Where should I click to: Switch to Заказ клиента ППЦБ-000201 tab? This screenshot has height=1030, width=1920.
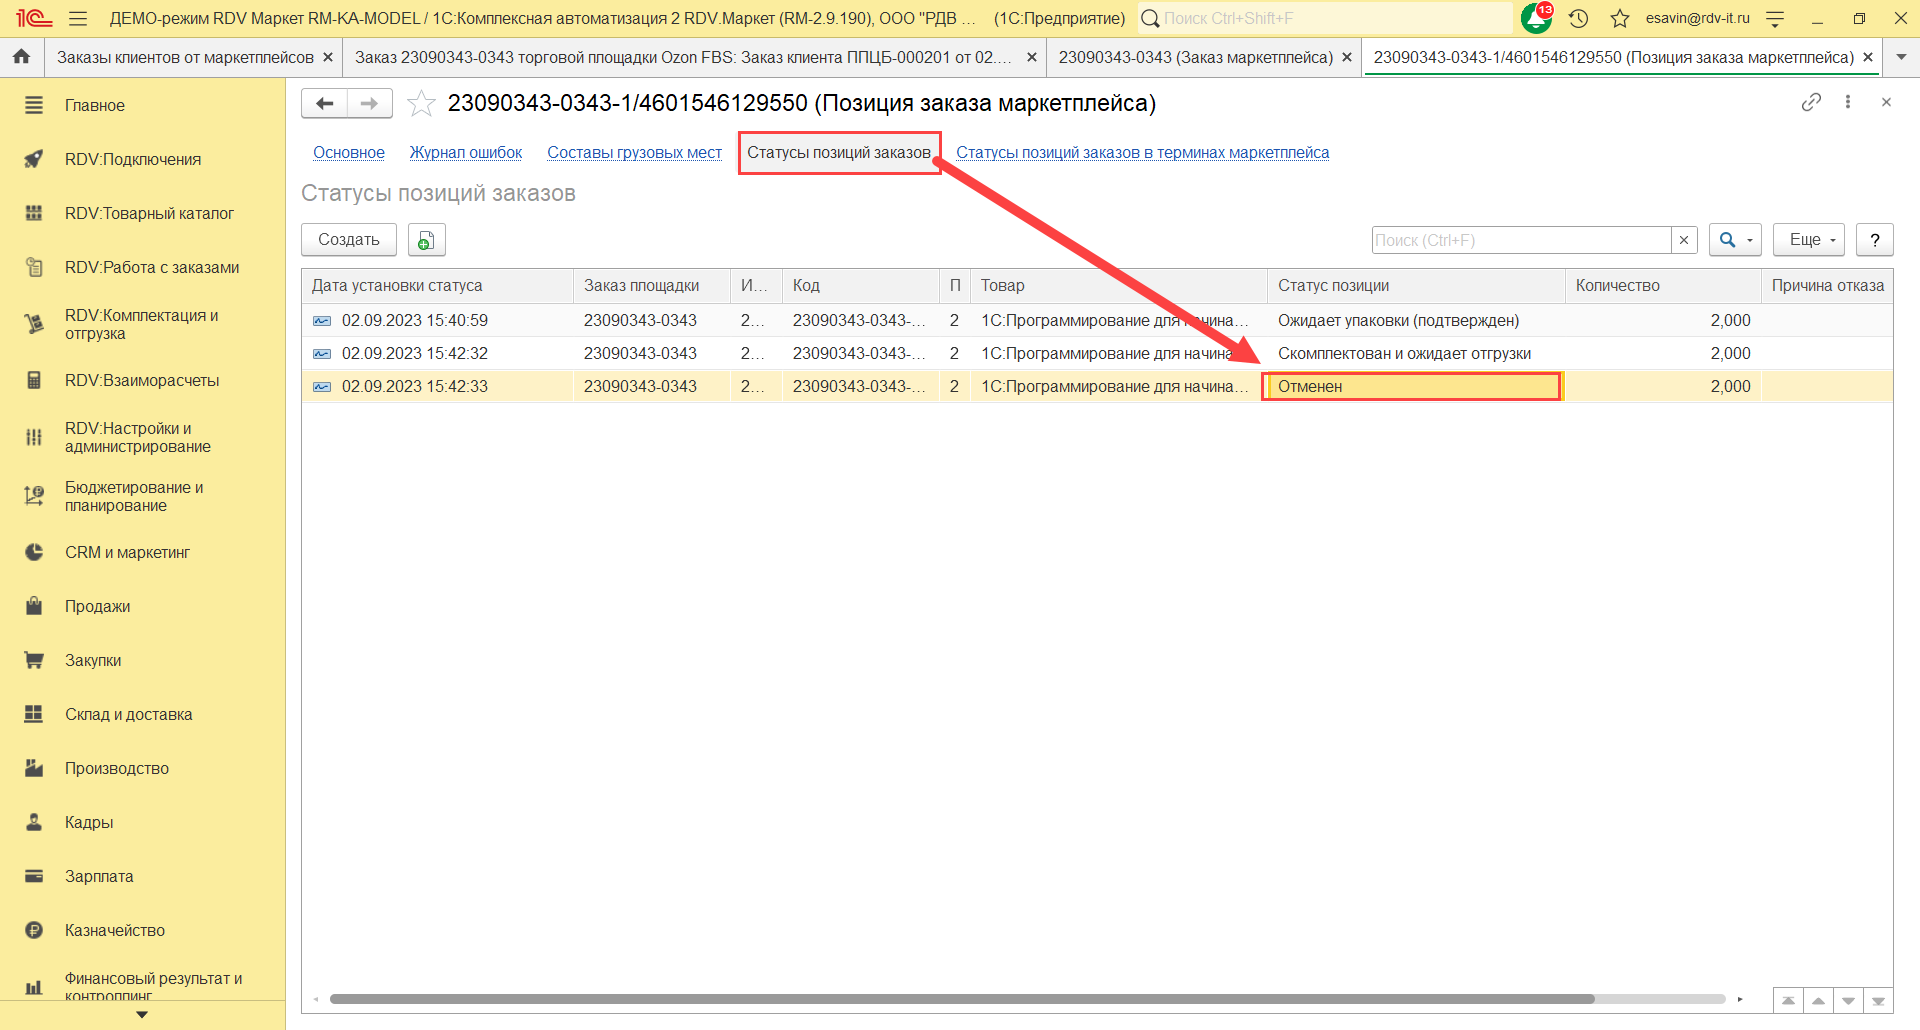click(684, 57)
